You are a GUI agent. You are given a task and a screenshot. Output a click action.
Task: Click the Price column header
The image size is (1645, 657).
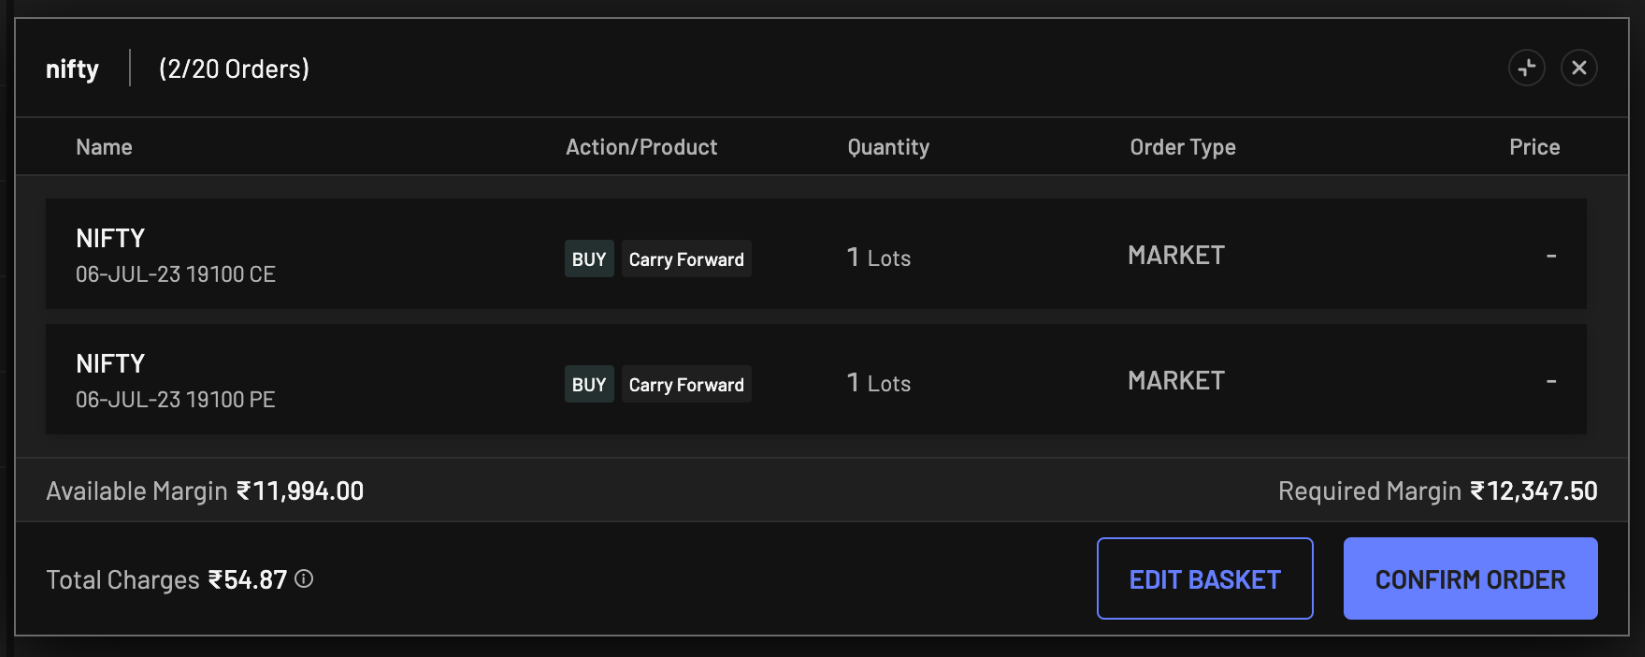(1534, 147)
